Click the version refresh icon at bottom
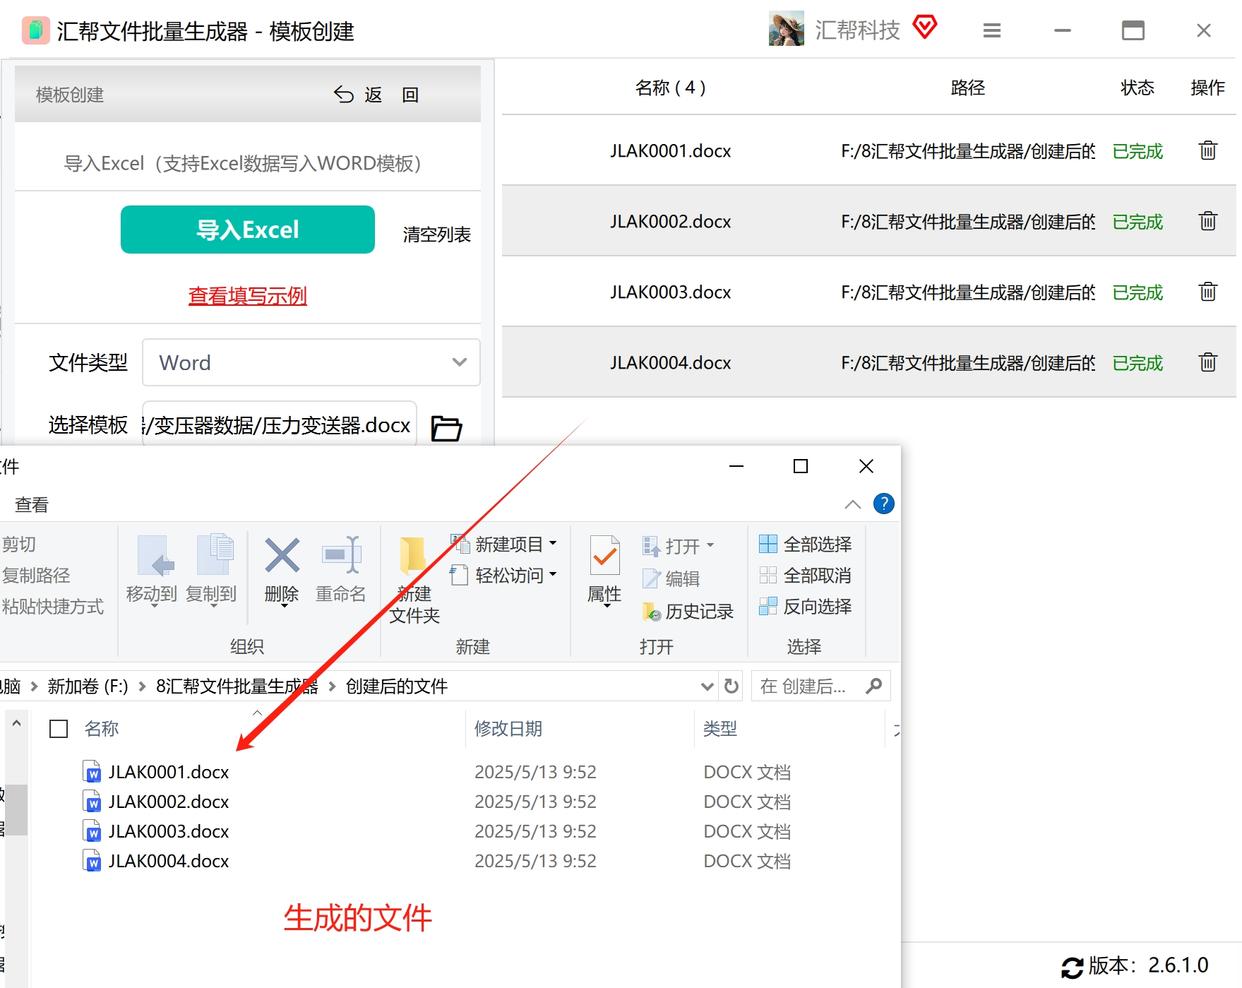The height and width of the screenshot is (988, 1242). 1072,967
